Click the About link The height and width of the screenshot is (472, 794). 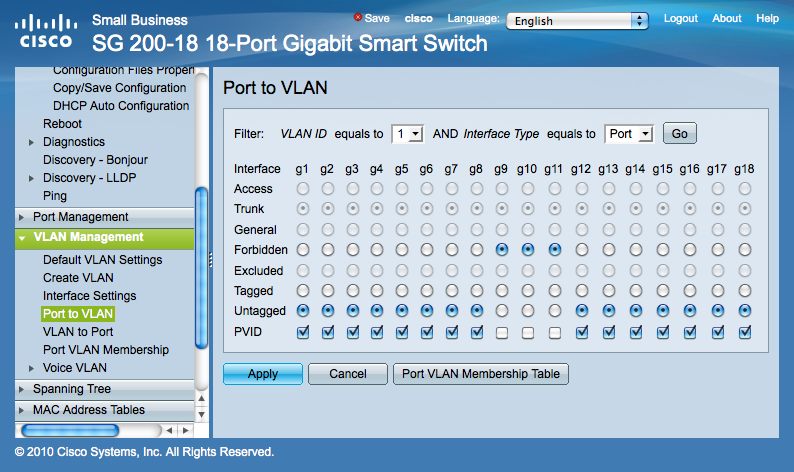727,18
